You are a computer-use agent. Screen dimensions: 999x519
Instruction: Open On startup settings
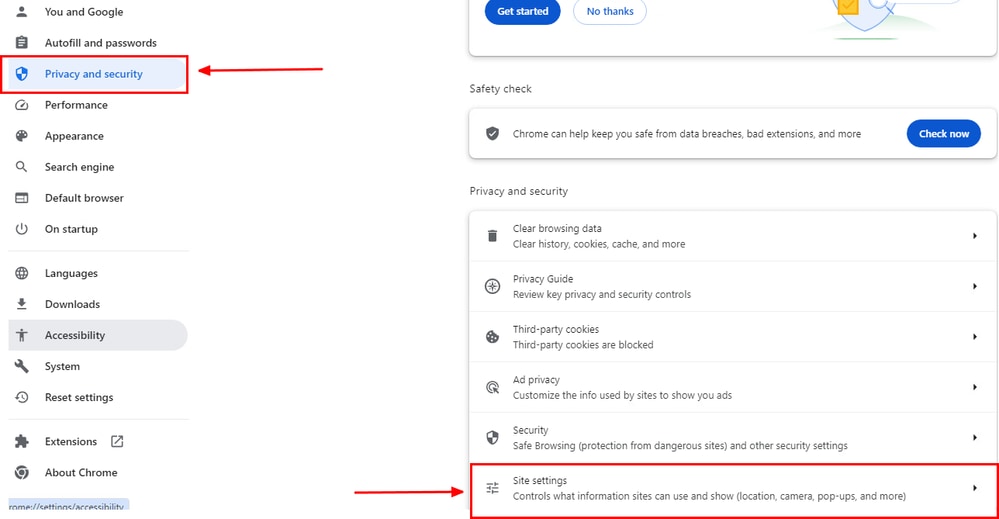(x=71, y=229)
